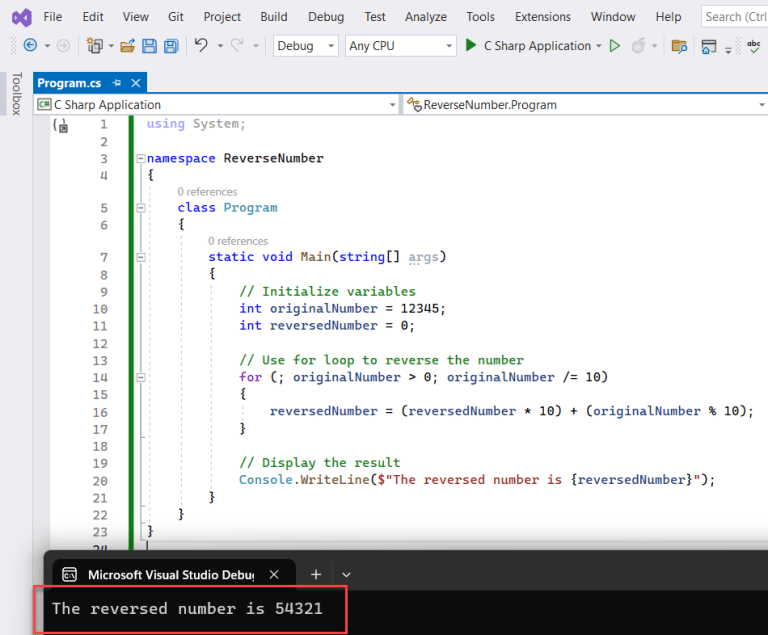
Task: Close the Program.cs tab
Action: point(136,83)
